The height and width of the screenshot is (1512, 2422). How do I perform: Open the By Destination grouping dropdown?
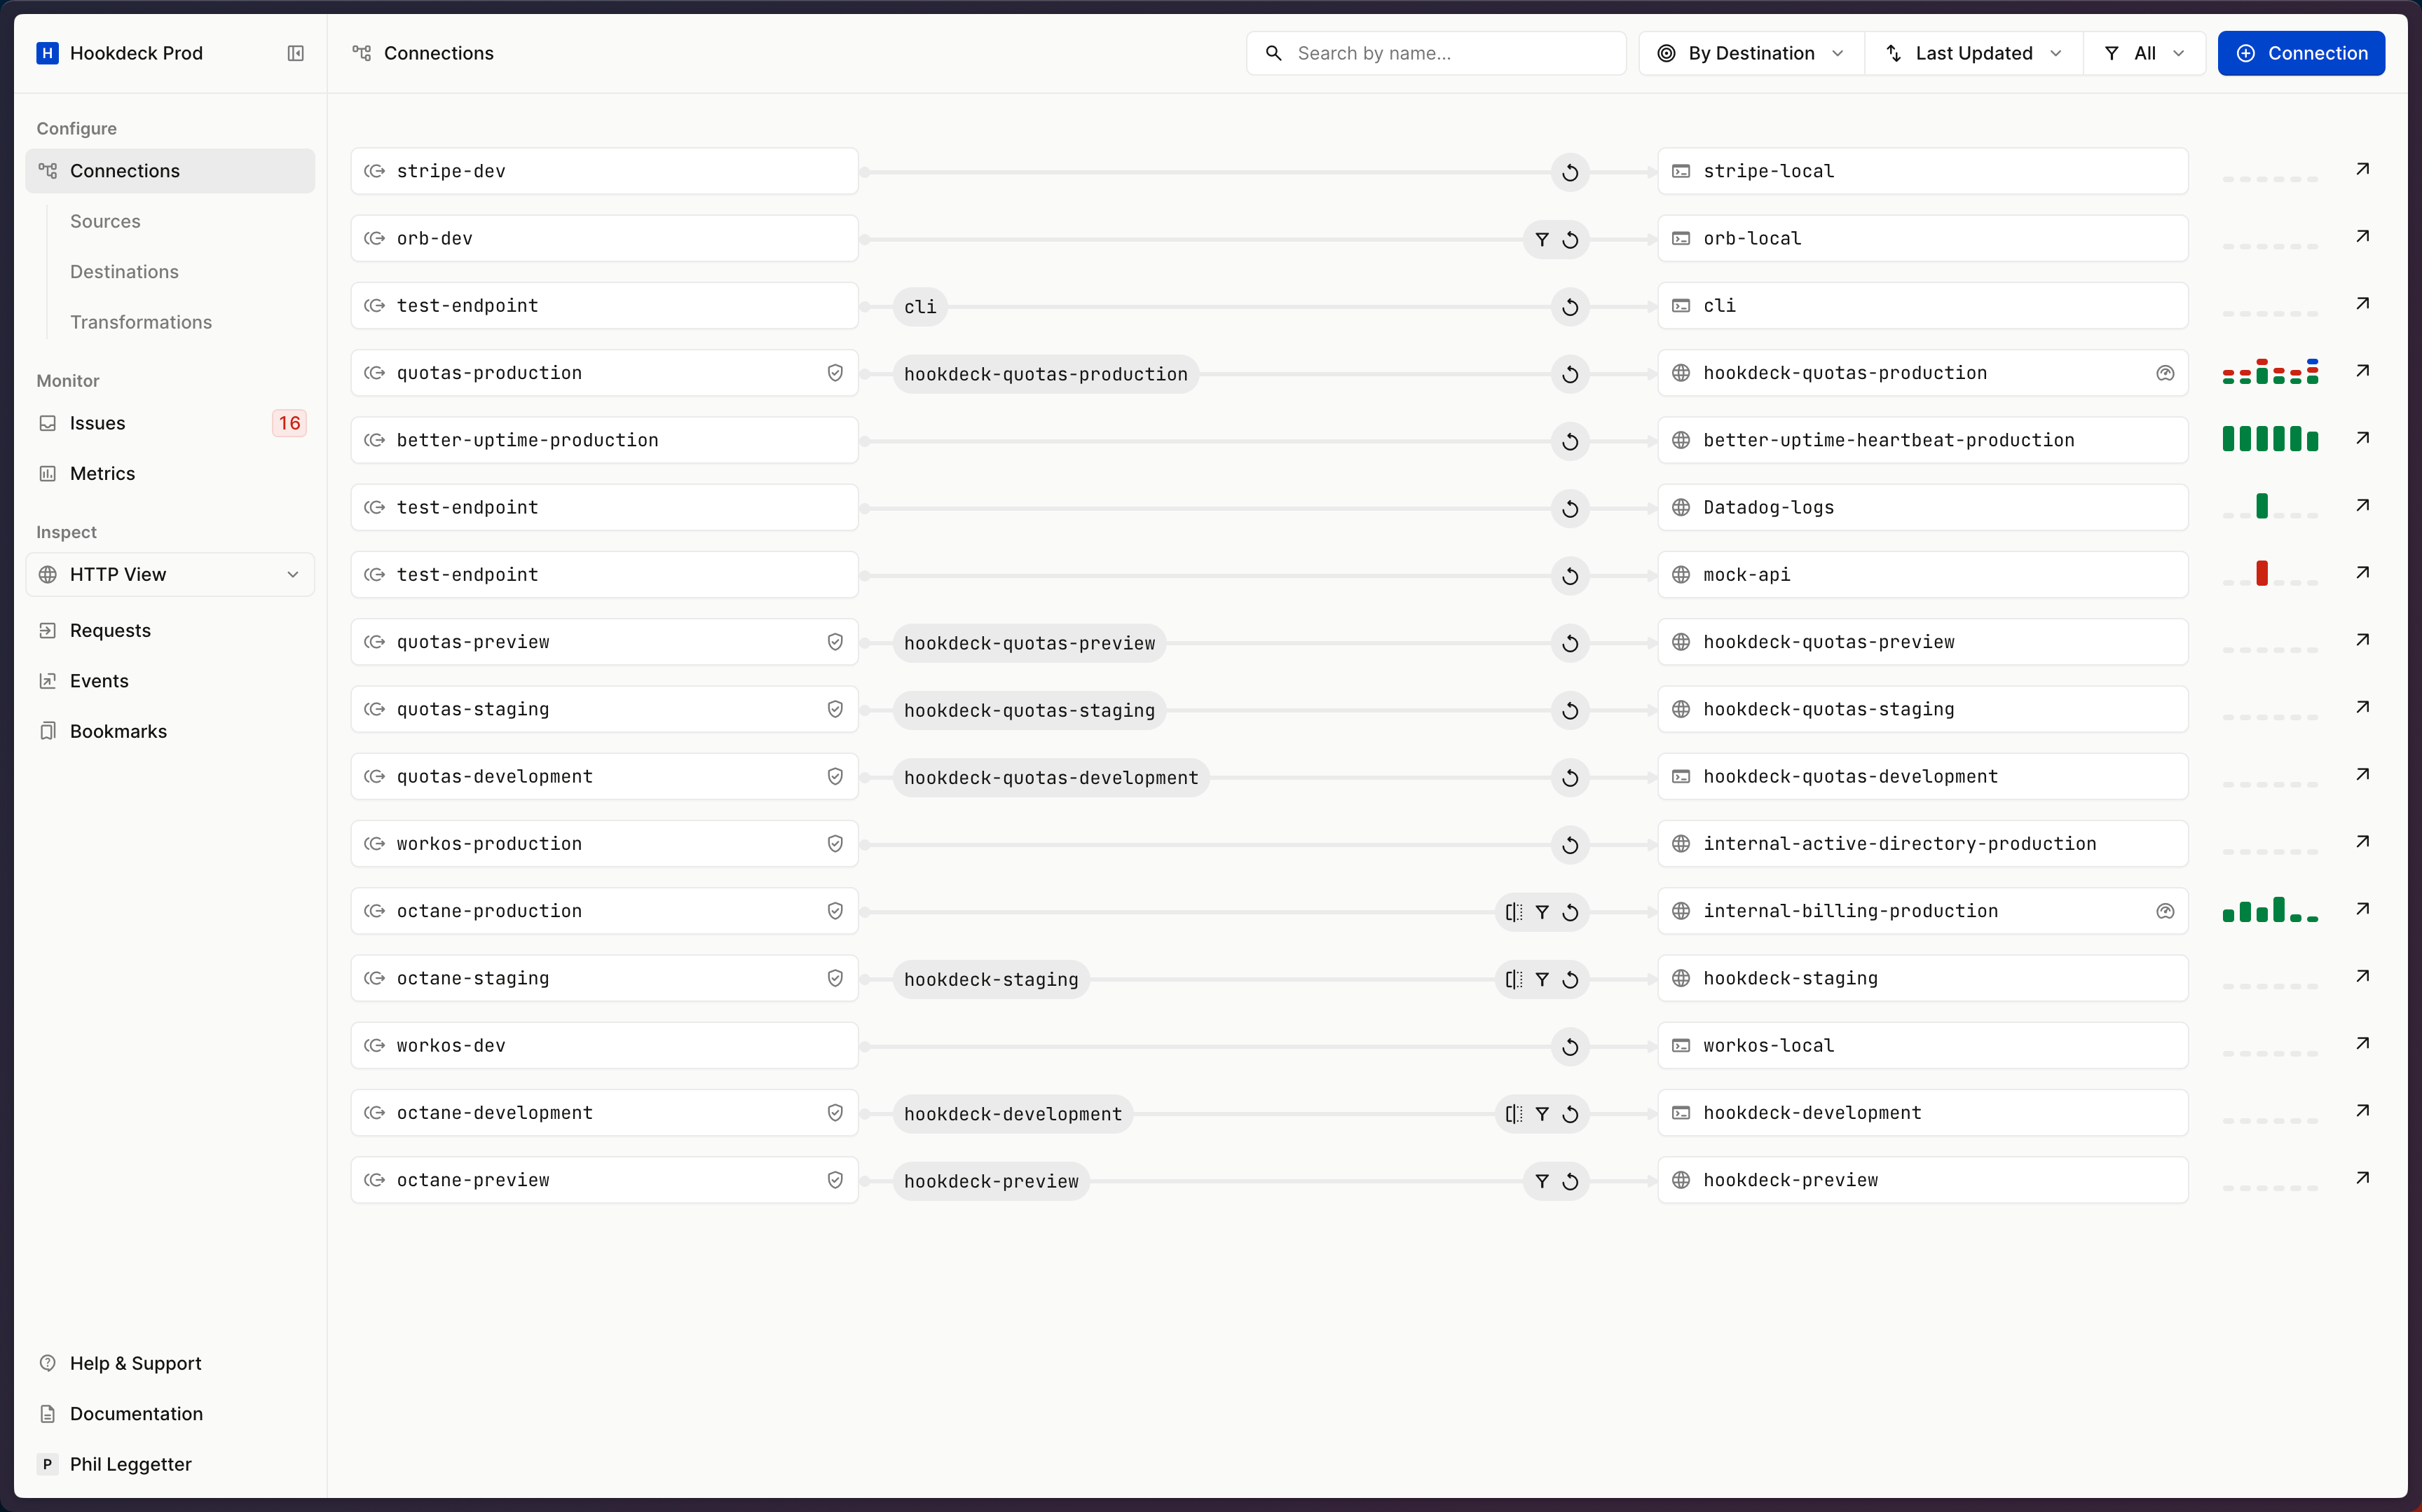click(x=1750, y=53)
